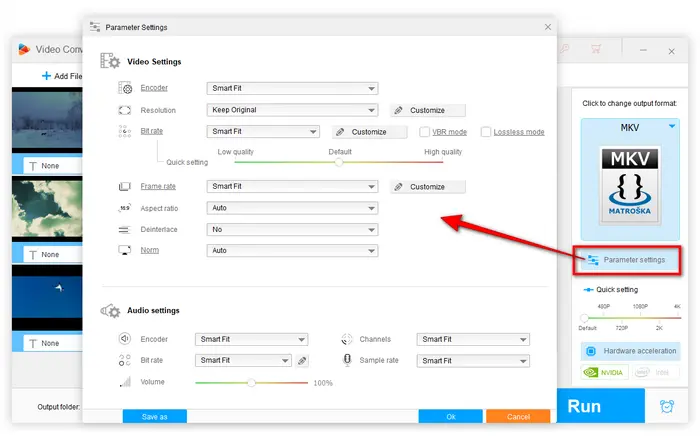The width and height of the screenshot is (700, 440).
Task: Select the blue sky bird video thumbnail
Action: [x=47, y=298]
